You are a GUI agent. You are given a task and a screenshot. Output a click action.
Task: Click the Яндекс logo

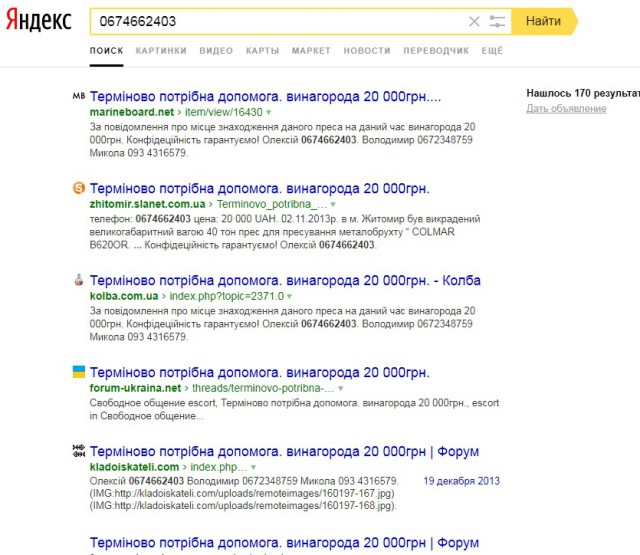point(39,20)
